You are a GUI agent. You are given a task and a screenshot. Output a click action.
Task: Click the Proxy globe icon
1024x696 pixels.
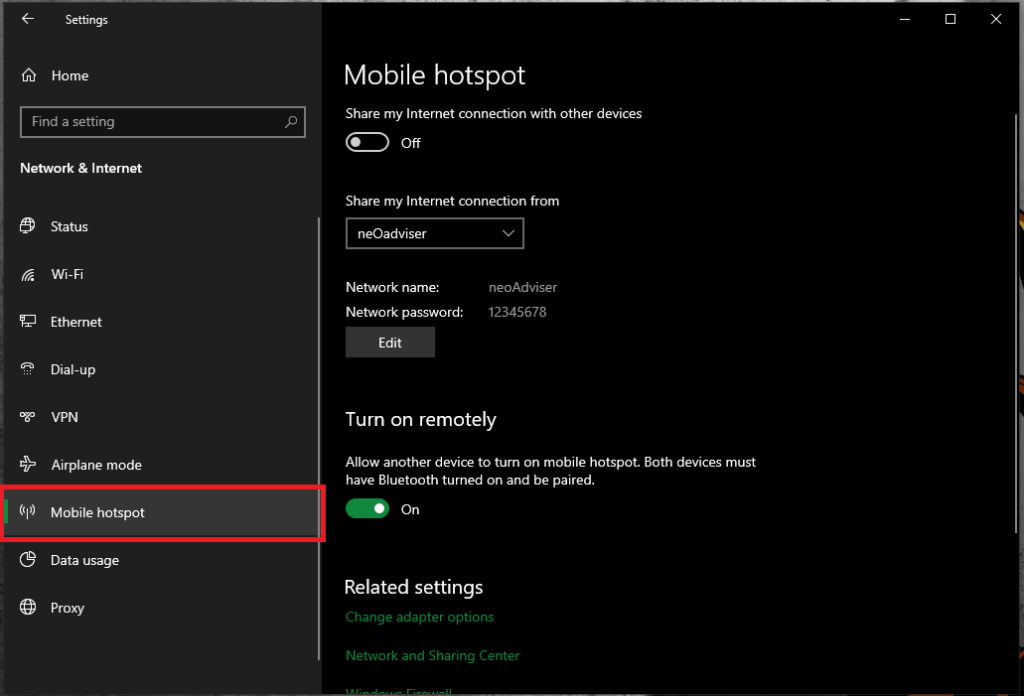[27, 608]
